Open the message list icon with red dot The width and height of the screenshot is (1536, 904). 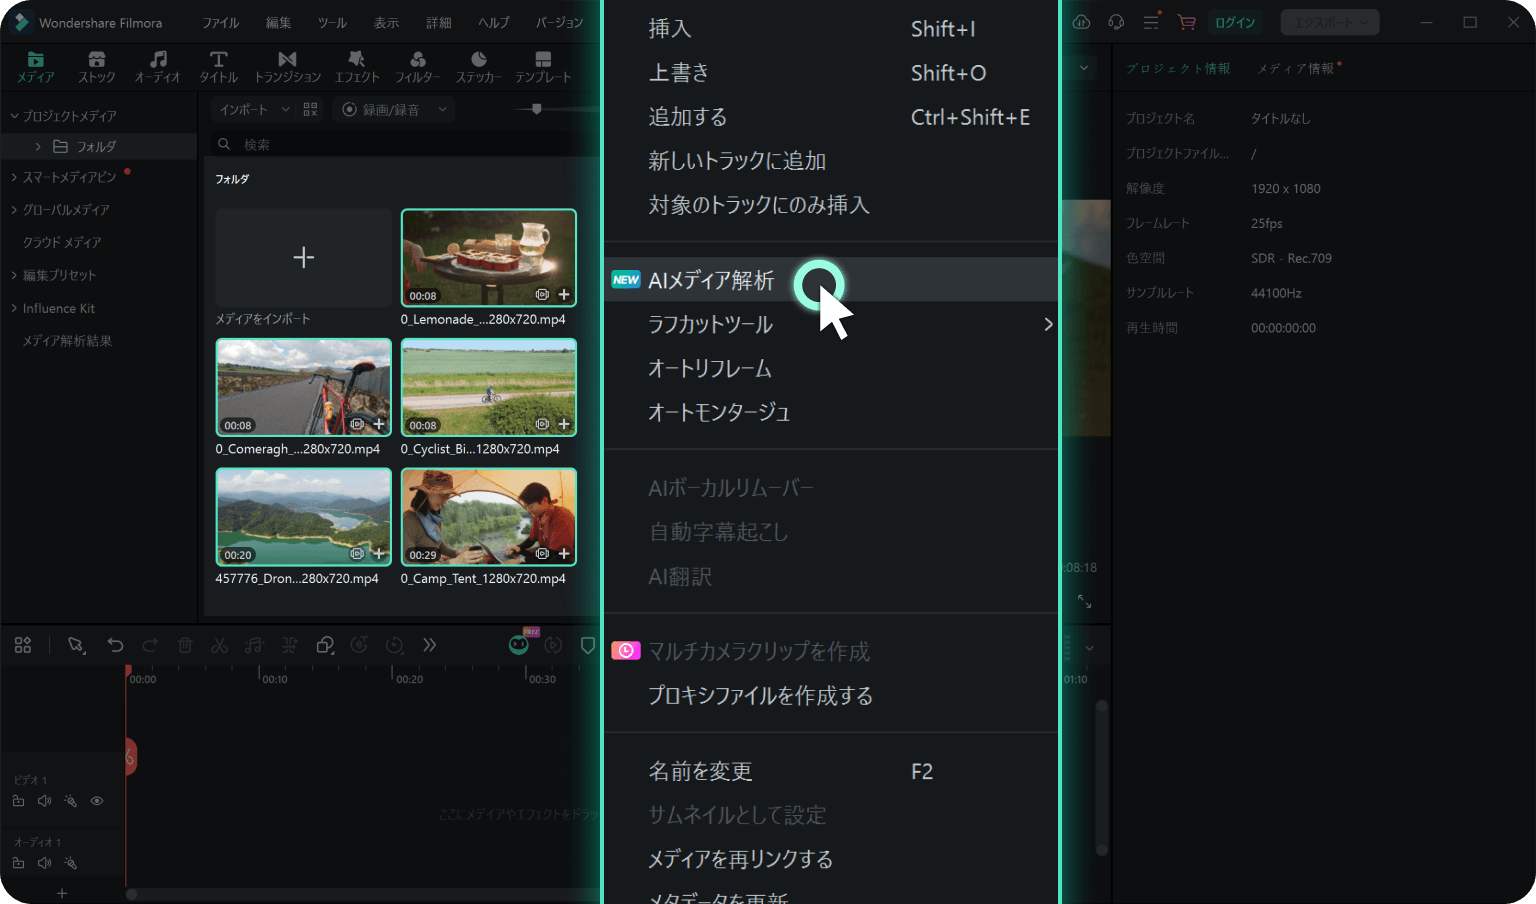point(1151,22)
